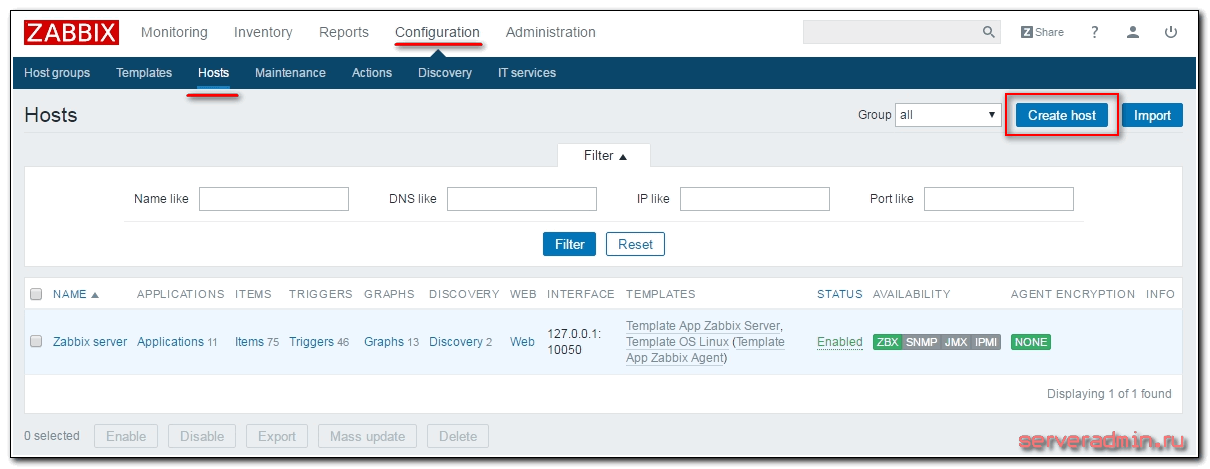
Task: Click the Create host button
Action: coord(1061,115)
